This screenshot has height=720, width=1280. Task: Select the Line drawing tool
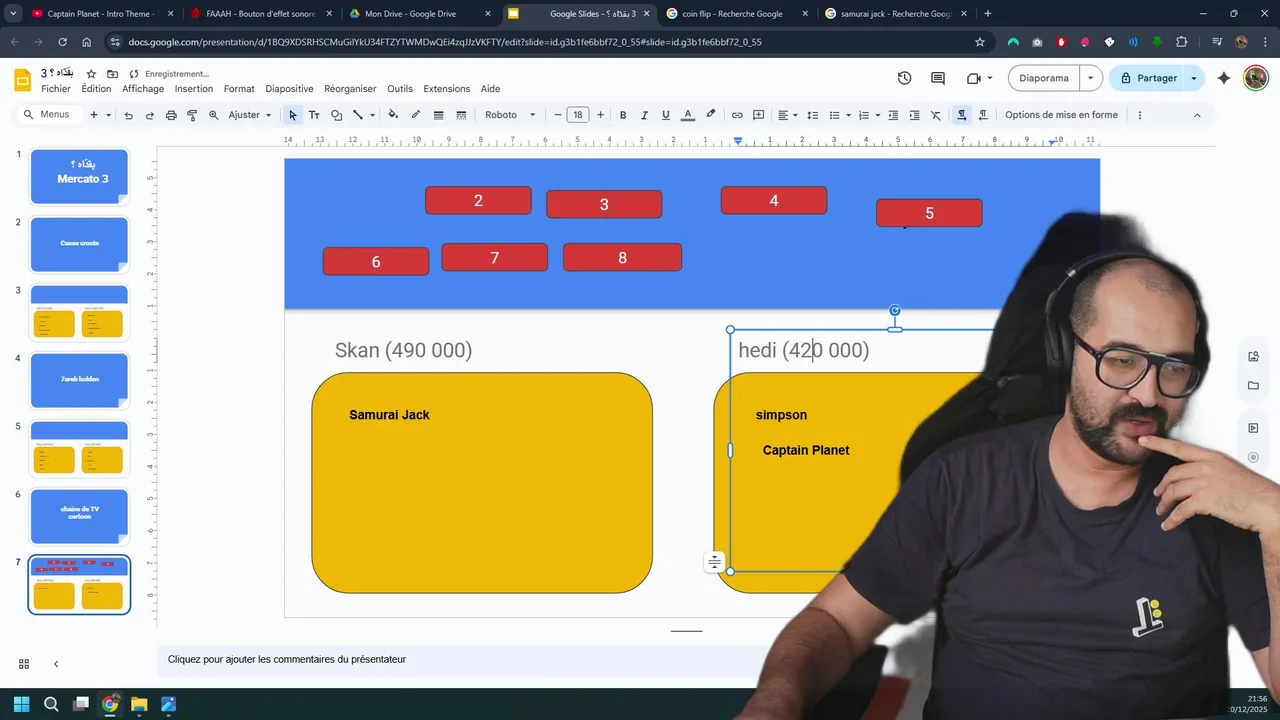click(x=357, y=115)
